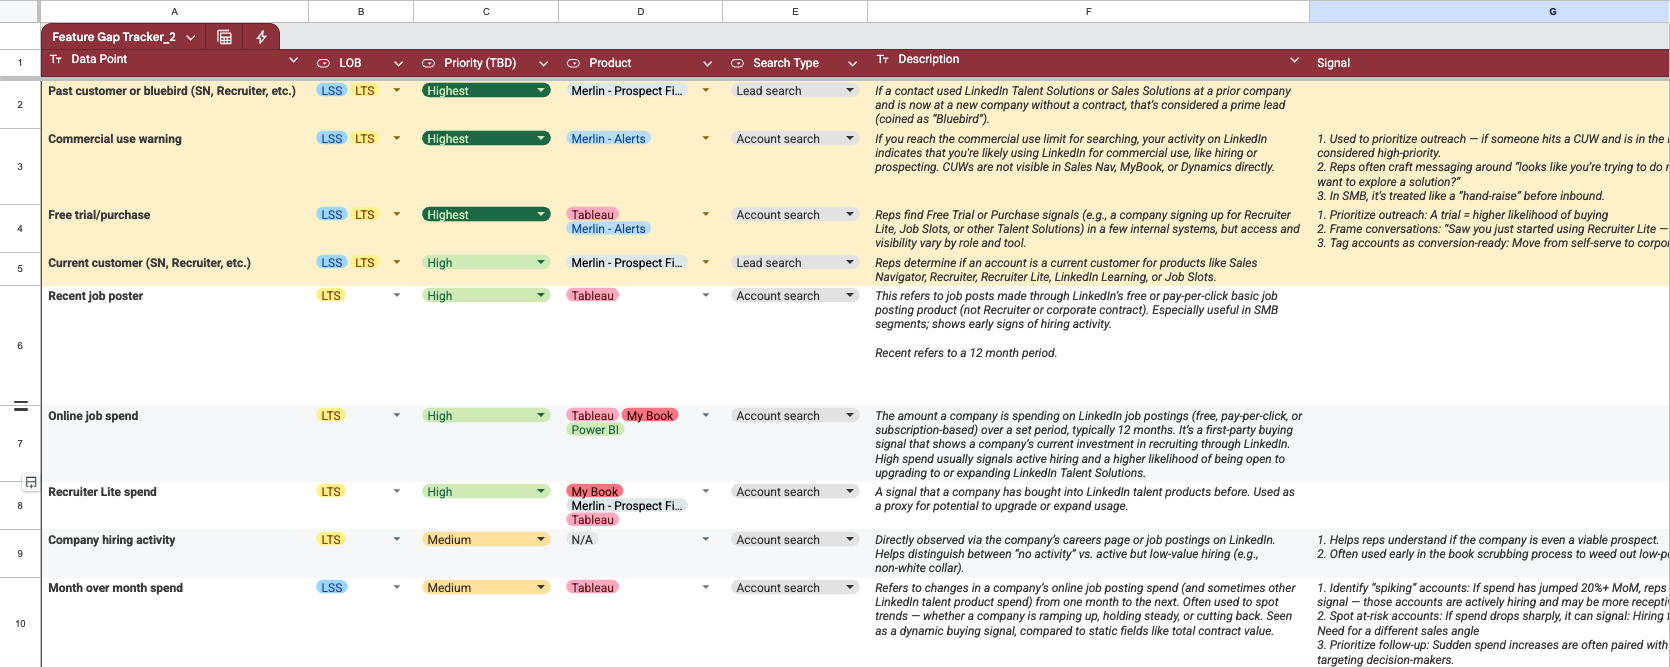Click the row group icon next to row 8
Image resolution: width=1670 pixels, height=667 pixels.
coord(31,482)
